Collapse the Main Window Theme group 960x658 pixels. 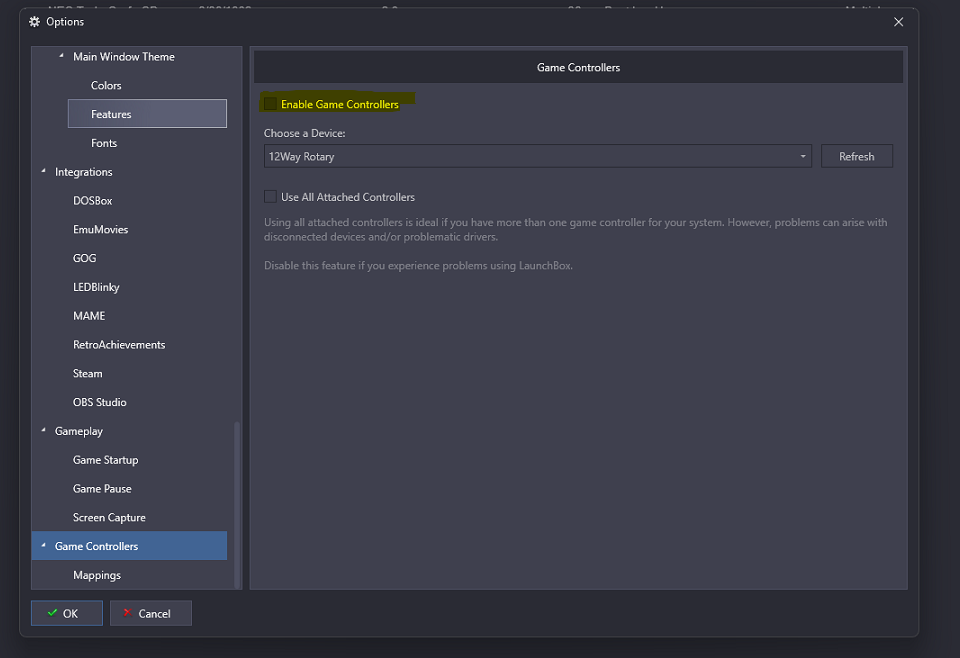pyautogui.click(x=62, y=57)
